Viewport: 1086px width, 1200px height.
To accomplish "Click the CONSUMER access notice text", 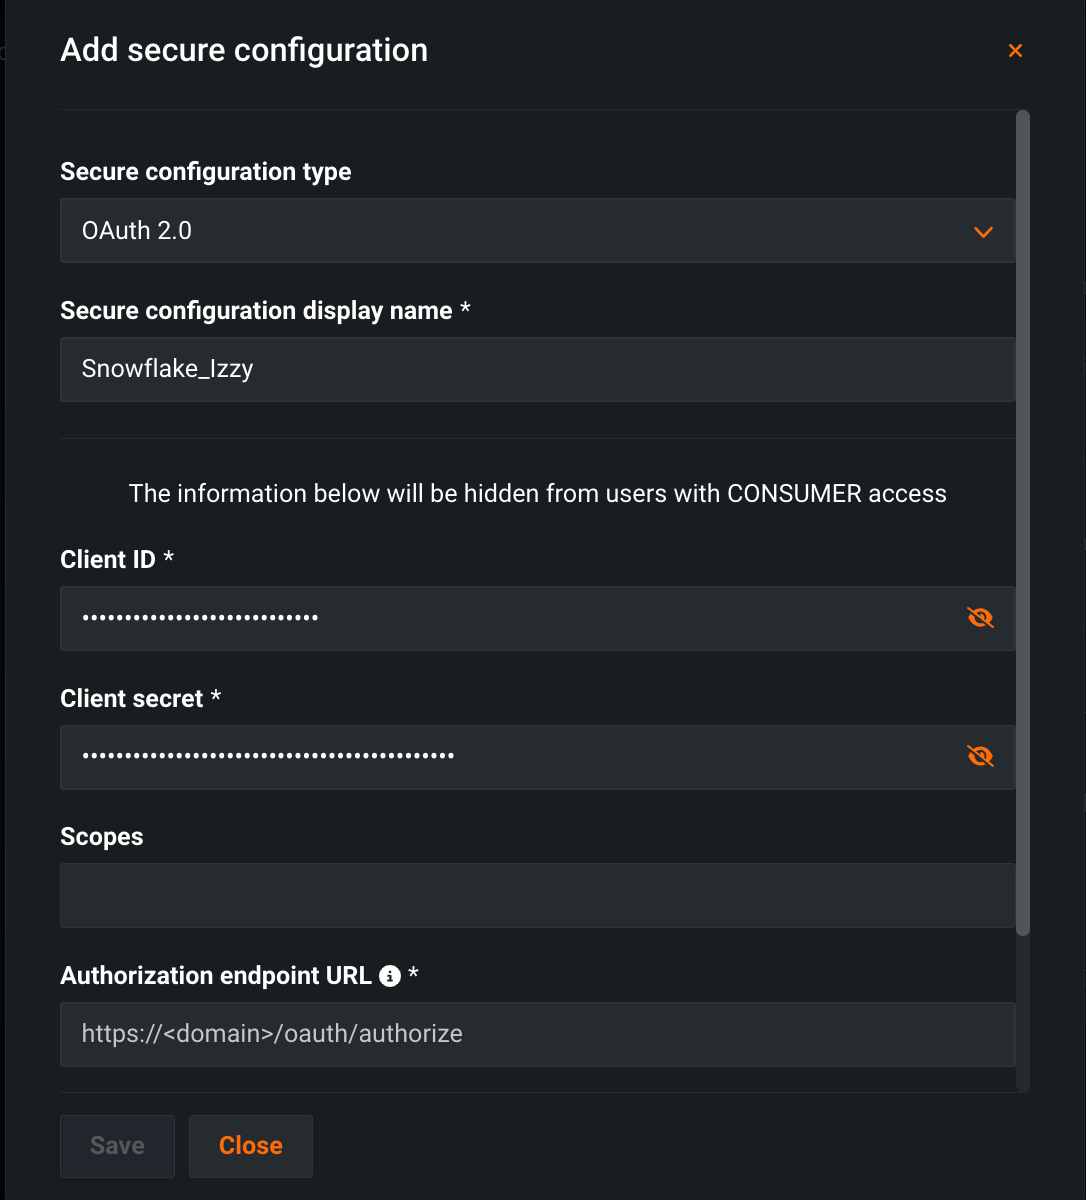I will (x=537, y=494).
